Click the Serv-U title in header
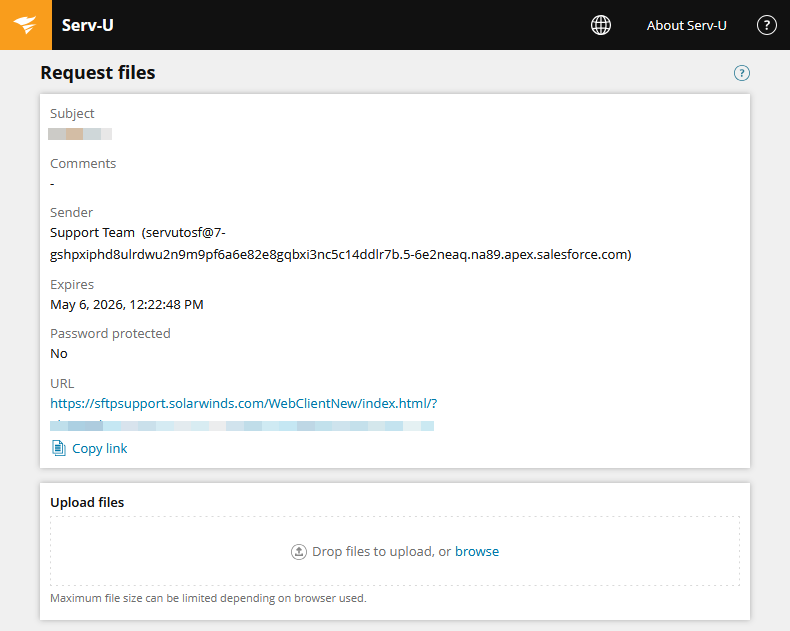 (x=88, y=25)
